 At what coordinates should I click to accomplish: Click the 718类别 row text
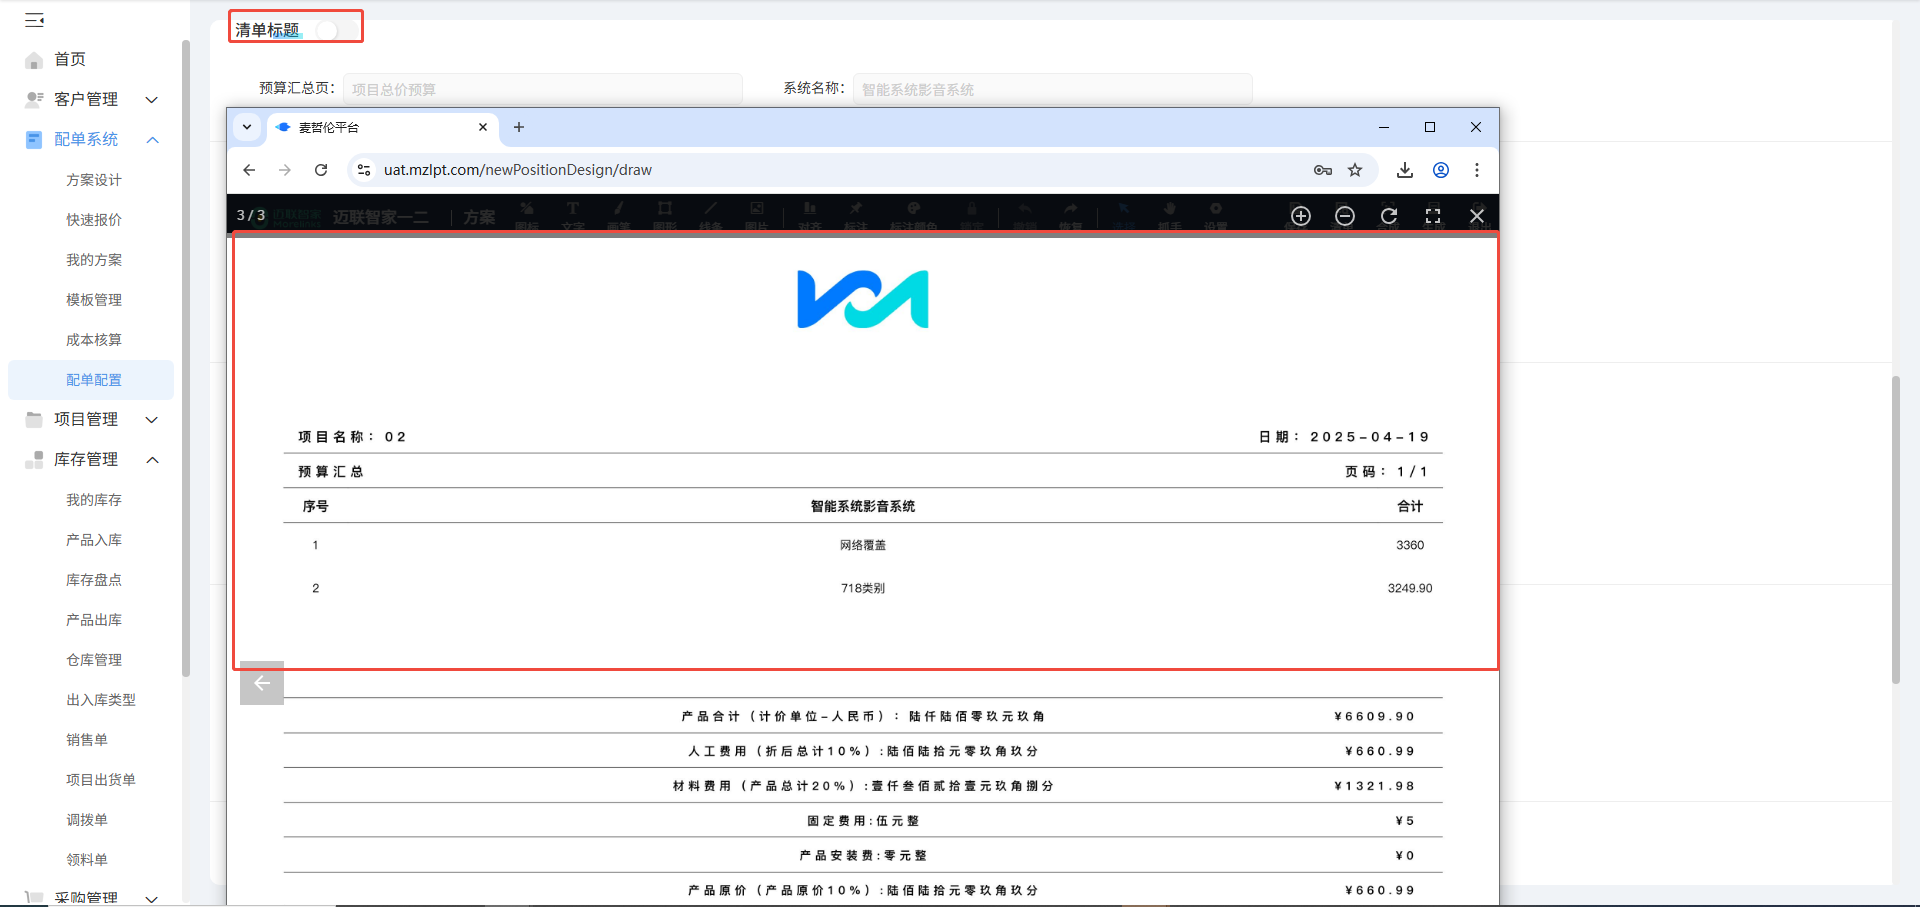863,588
